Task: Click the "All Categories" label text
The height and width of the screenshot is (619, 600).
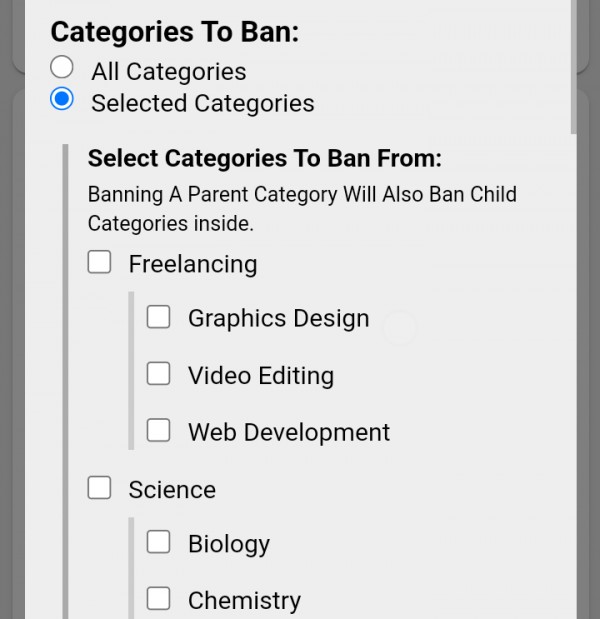Action: point(168,72)
